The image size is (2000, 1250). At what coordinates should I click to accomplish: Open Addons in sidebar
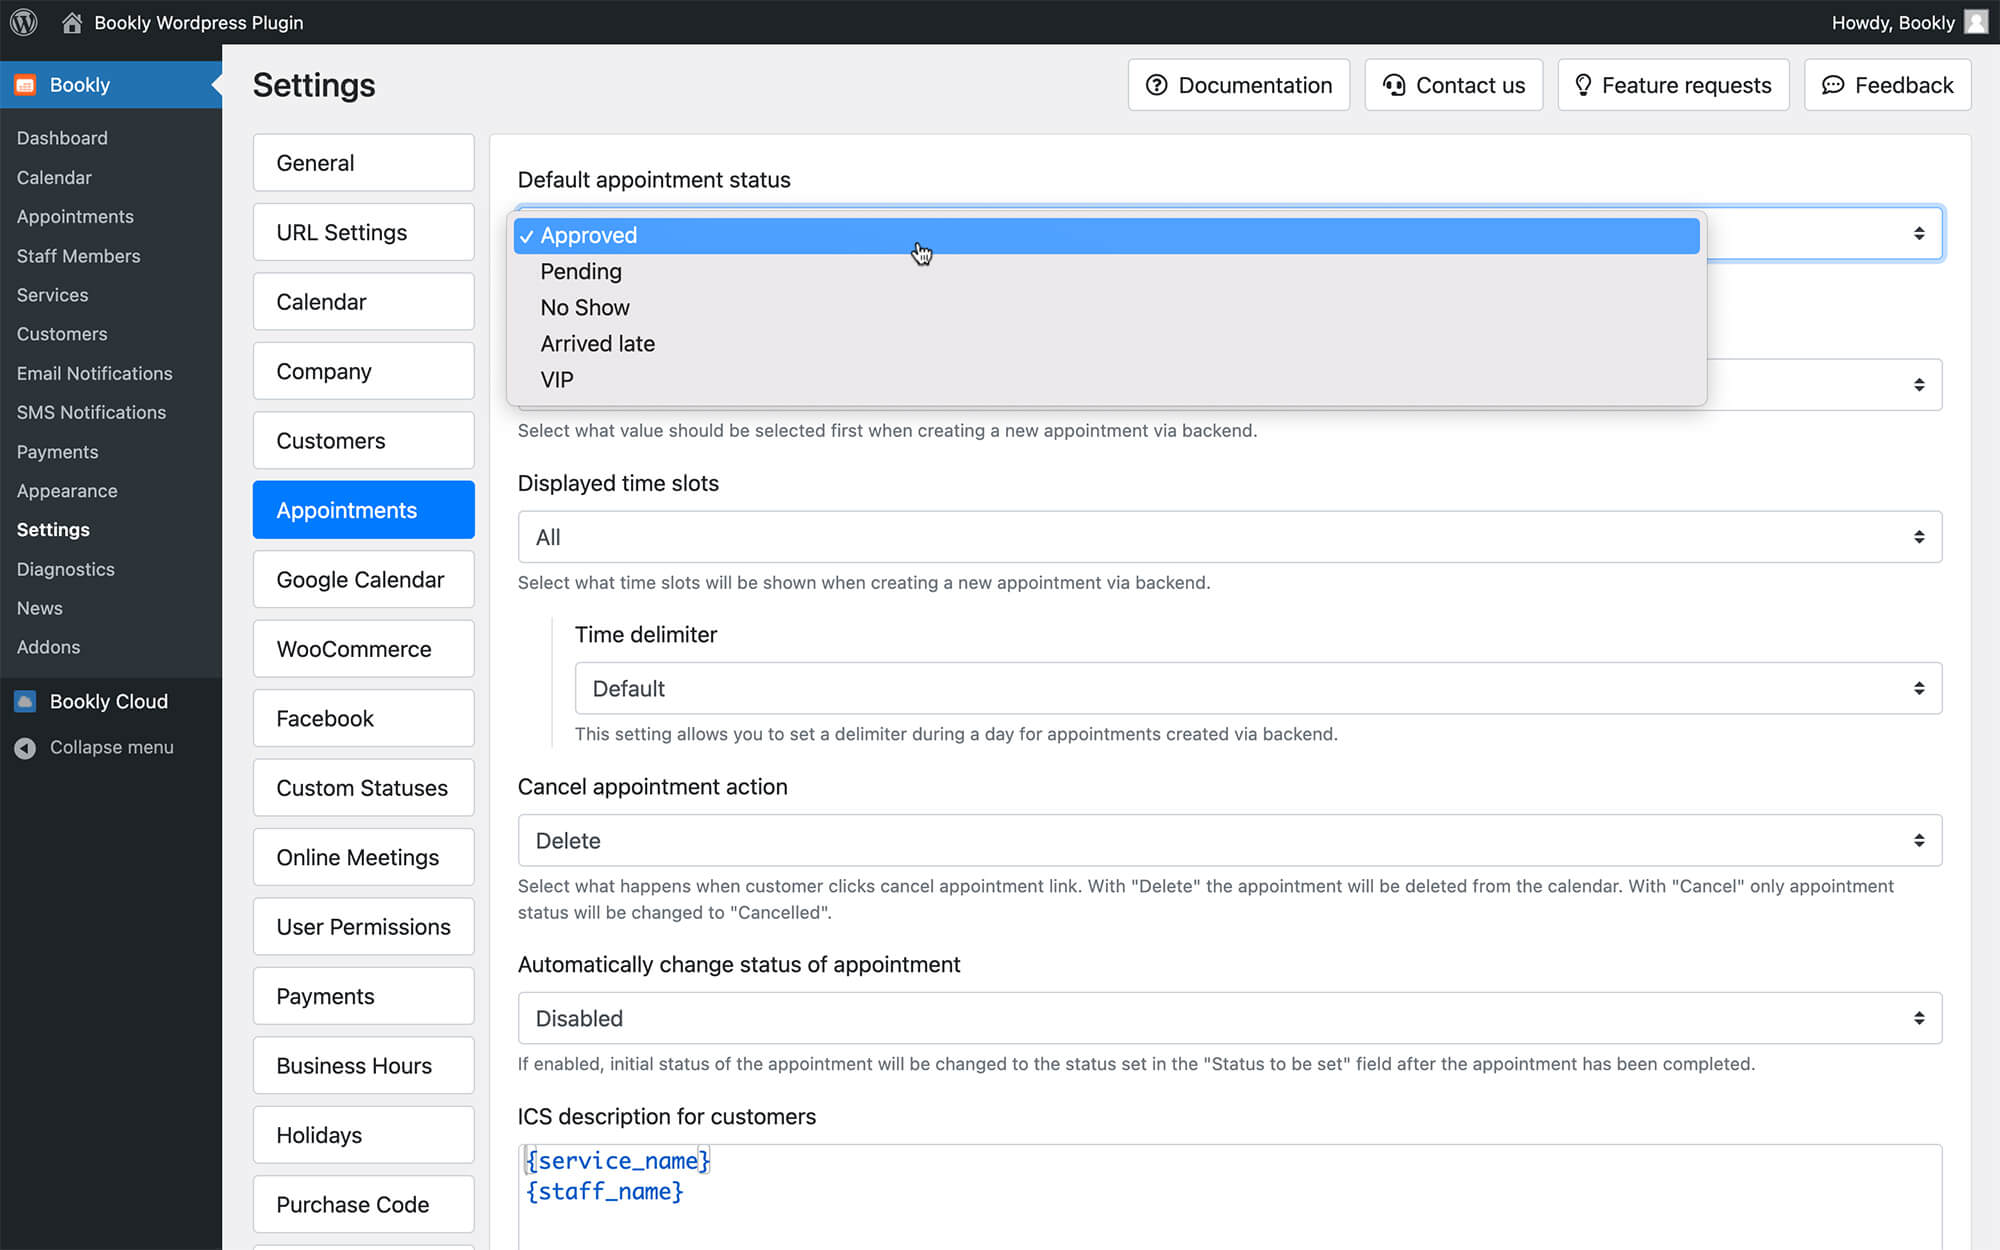coord(48,647)
